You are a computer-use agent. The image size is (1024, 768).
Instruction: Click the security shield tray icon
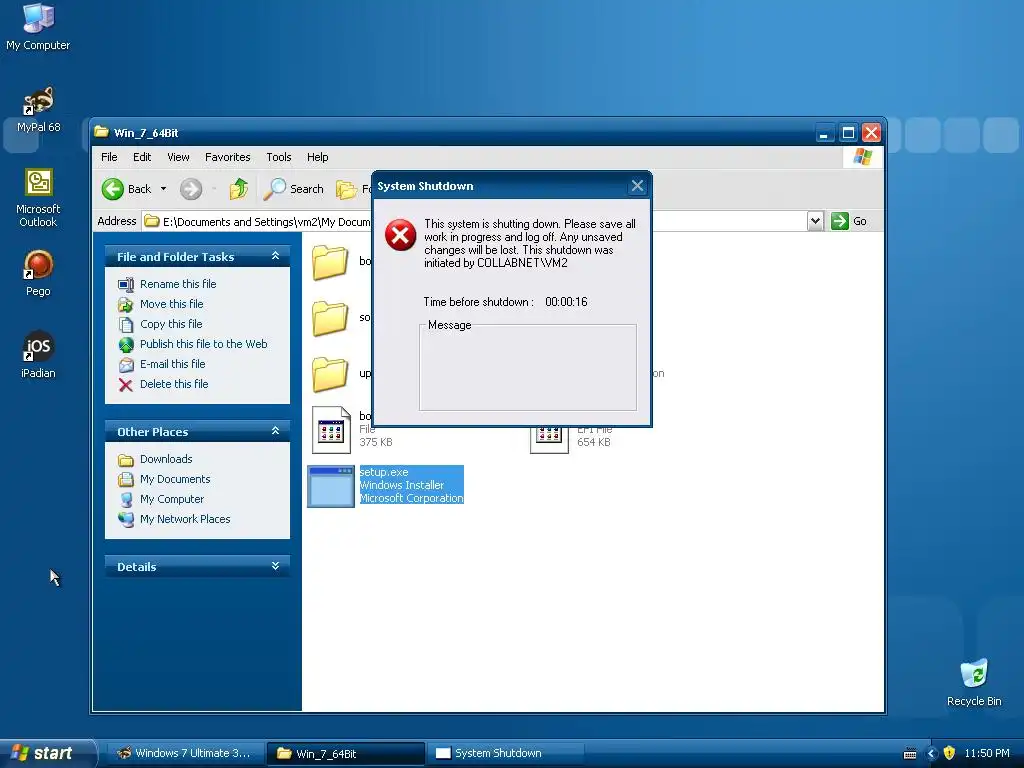click(x=950, y=753)
